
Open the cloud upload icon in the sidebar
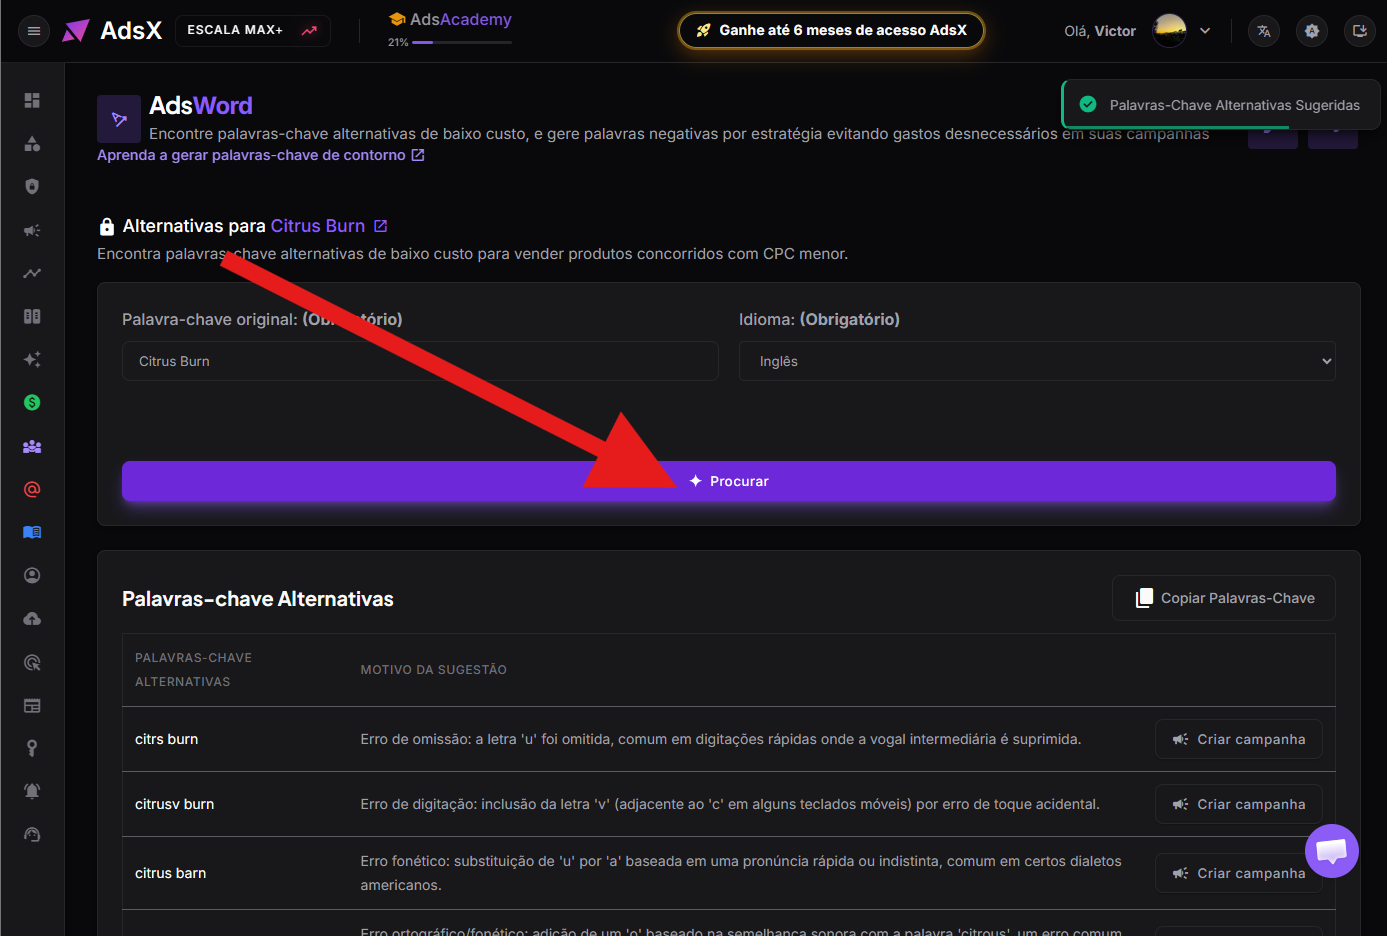32,619
